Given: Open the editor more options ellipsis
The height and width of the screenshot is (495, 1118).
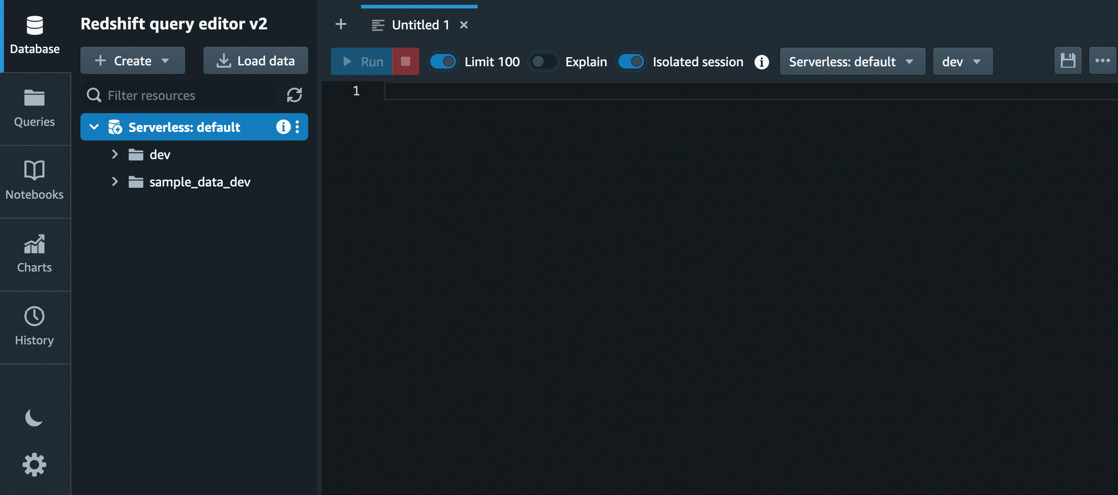Looking at the screenshot, I should click(x=1102, y=61).
